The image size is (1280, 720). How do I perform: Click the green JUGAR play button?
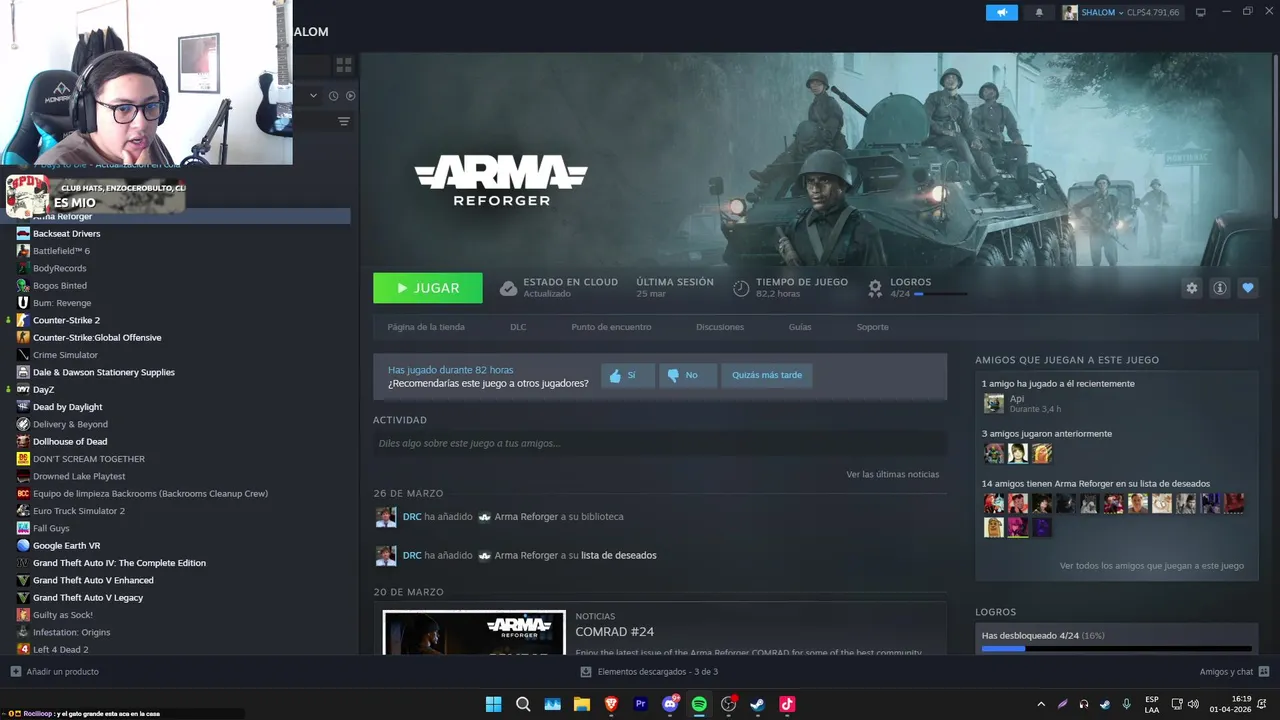pyautogui.click(x=428, y=288)
